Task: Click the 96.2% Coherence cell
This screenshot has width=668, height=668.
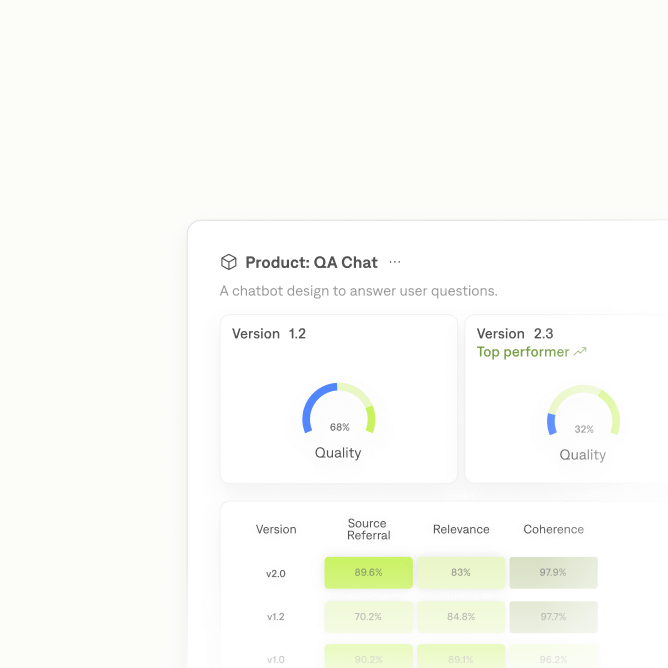Action: click(553, 656)
